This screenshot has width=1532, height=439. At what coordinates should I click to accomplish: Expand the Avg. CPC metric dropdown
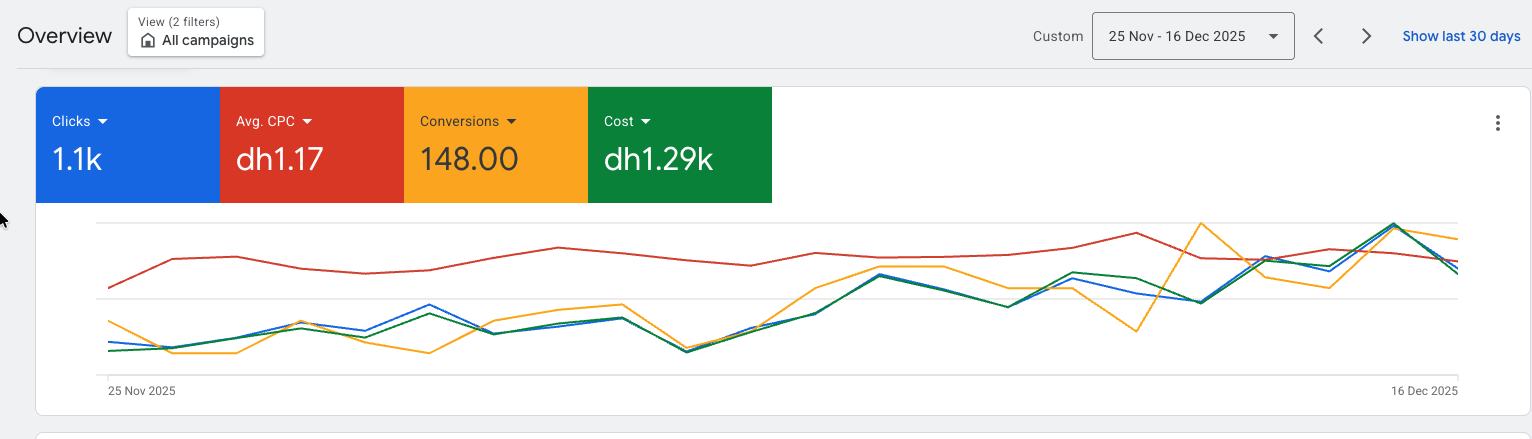(x=307, y=121)
